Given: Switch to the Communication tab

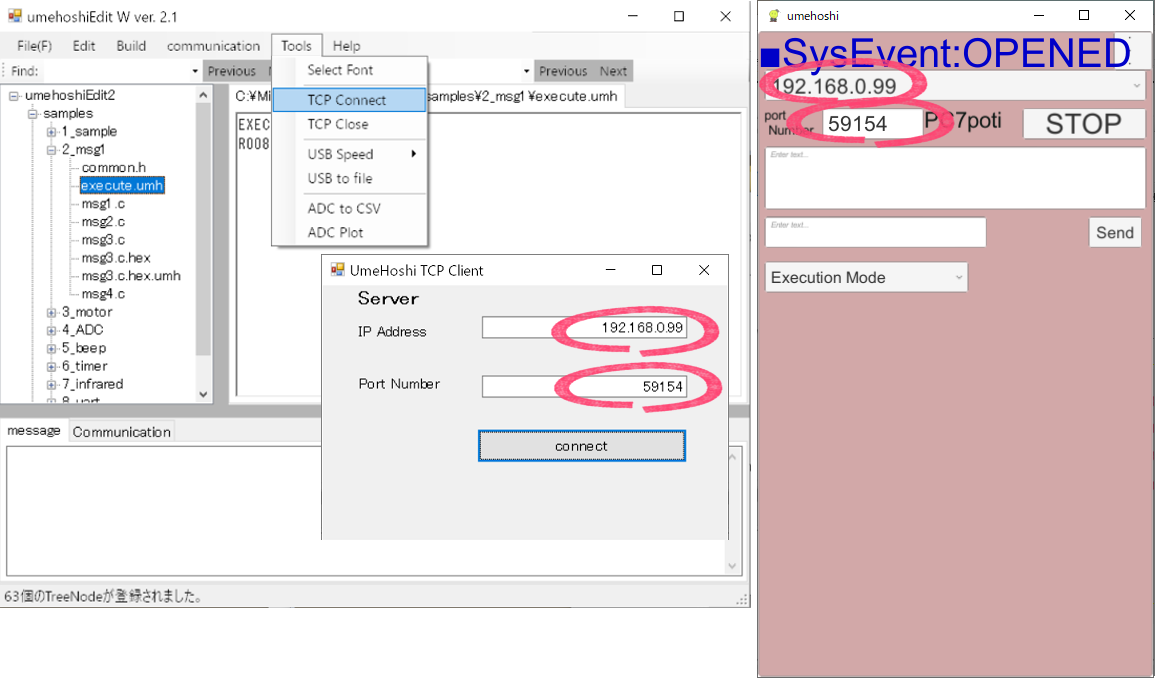Looking at the screenshot, I should pos(121,432).
